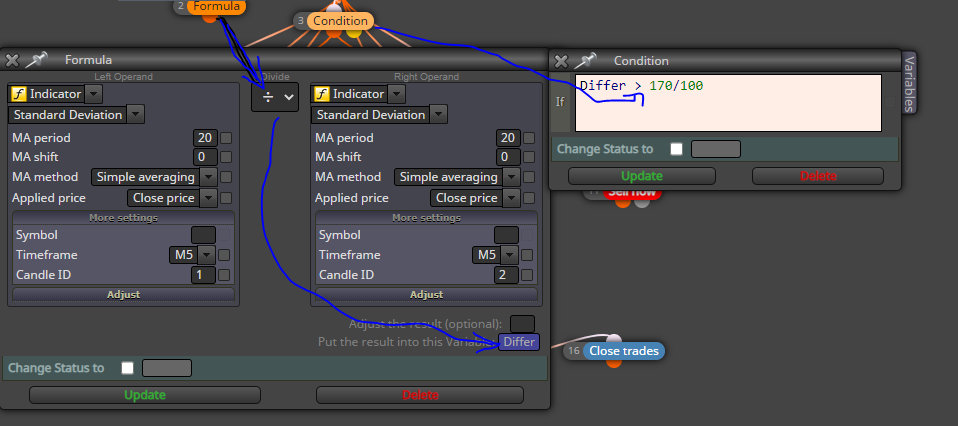This screenshot has height=426, width=958.
Task: Toggle checkbox beside left MA shift
Action: pos(226,157)
